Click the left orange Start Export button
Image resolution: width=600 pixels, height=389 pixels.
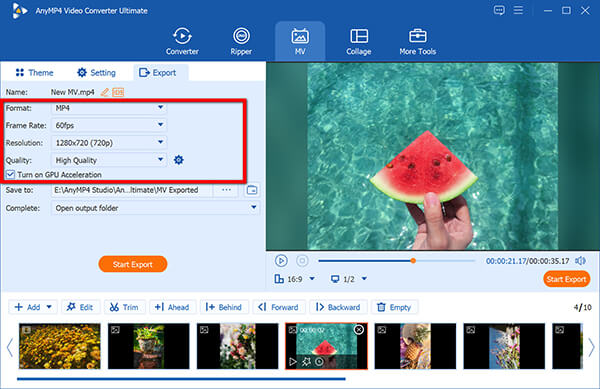pyautogui.click(x=132, y=264)
